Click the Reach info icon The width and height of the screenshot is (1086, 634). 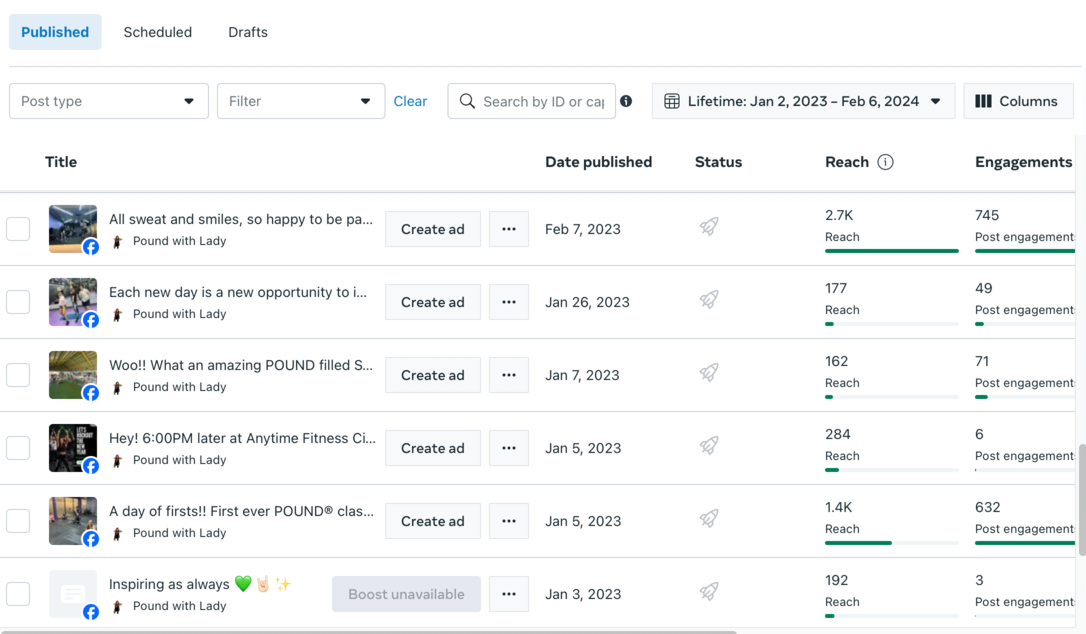(x=885, y=162)
